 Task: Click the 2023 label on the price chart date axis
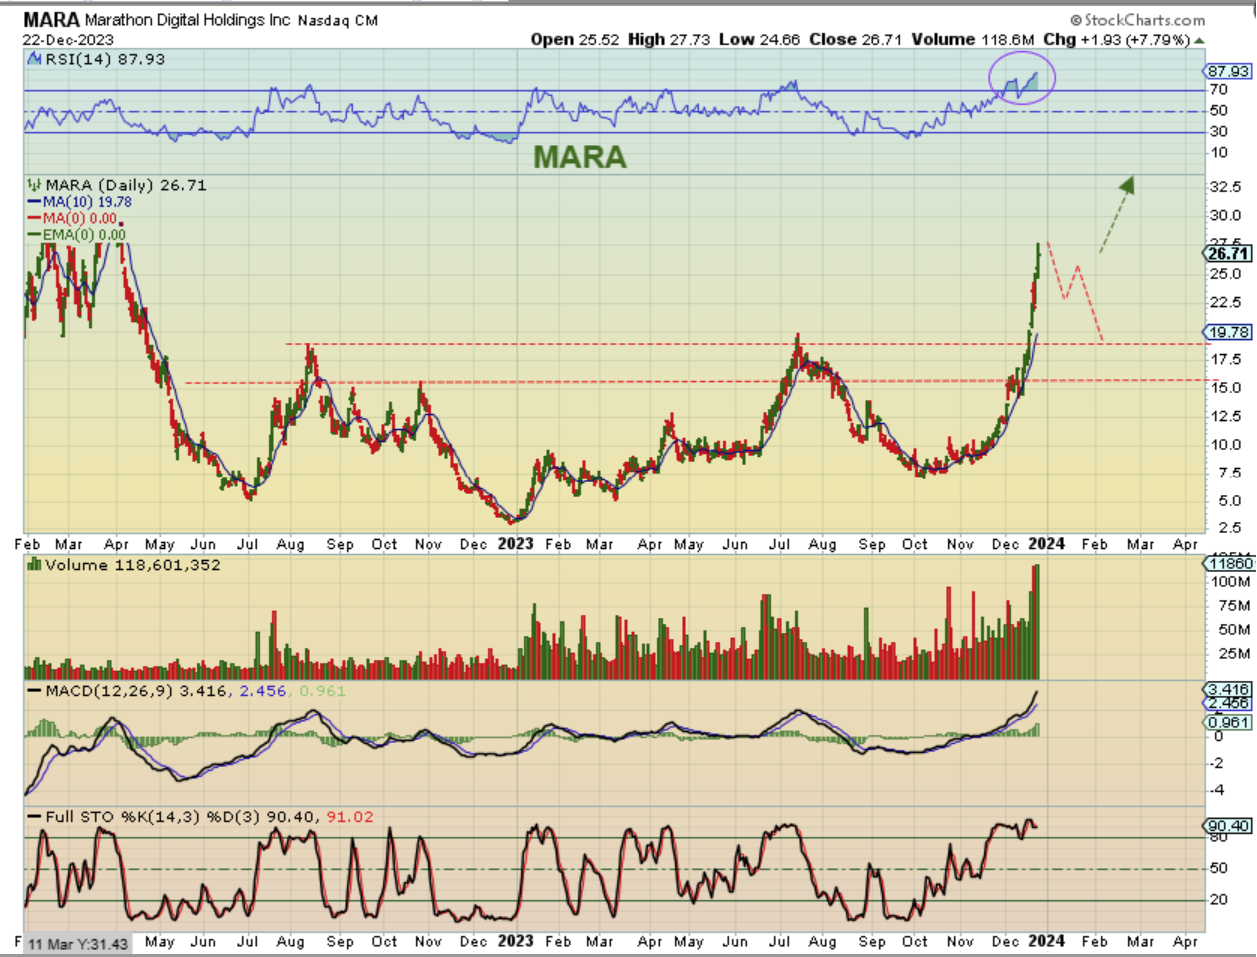pyautogui.click(x=515, y=544)
